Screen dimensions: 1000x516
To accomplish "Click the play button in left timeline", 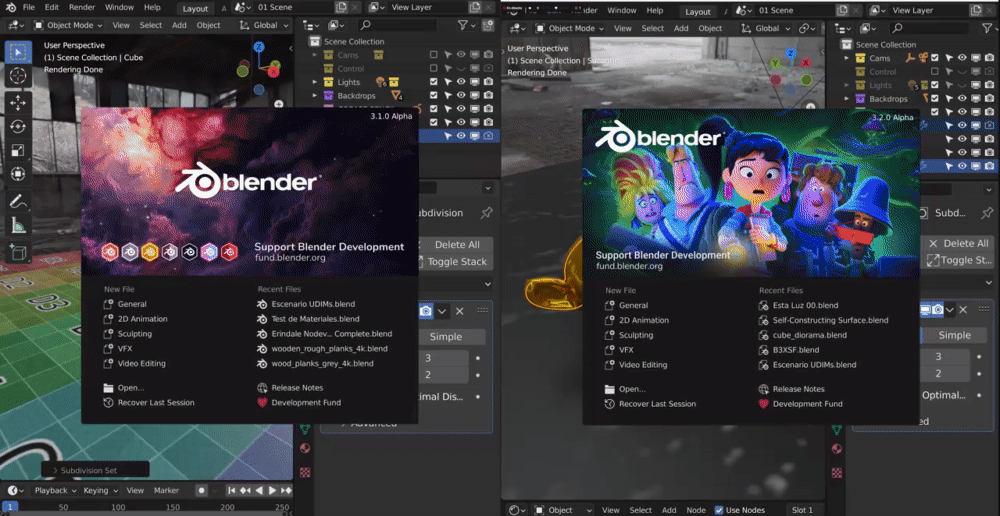I will pyautogui.click(x=272, y=490).
